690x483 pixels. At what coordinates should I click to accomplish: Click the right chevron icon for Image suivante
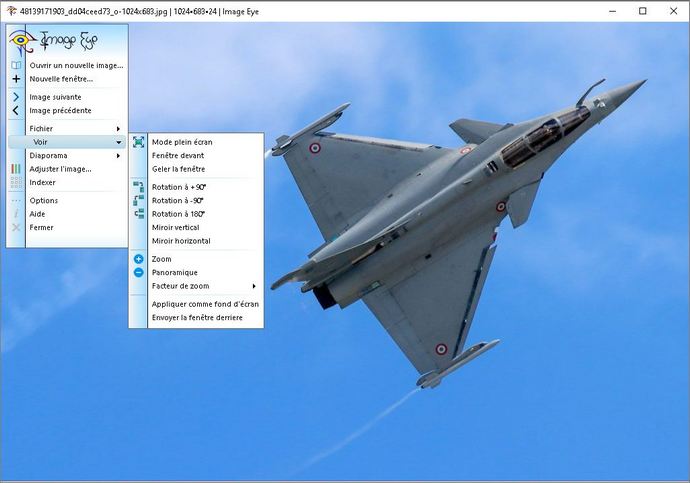coord(16,97)
